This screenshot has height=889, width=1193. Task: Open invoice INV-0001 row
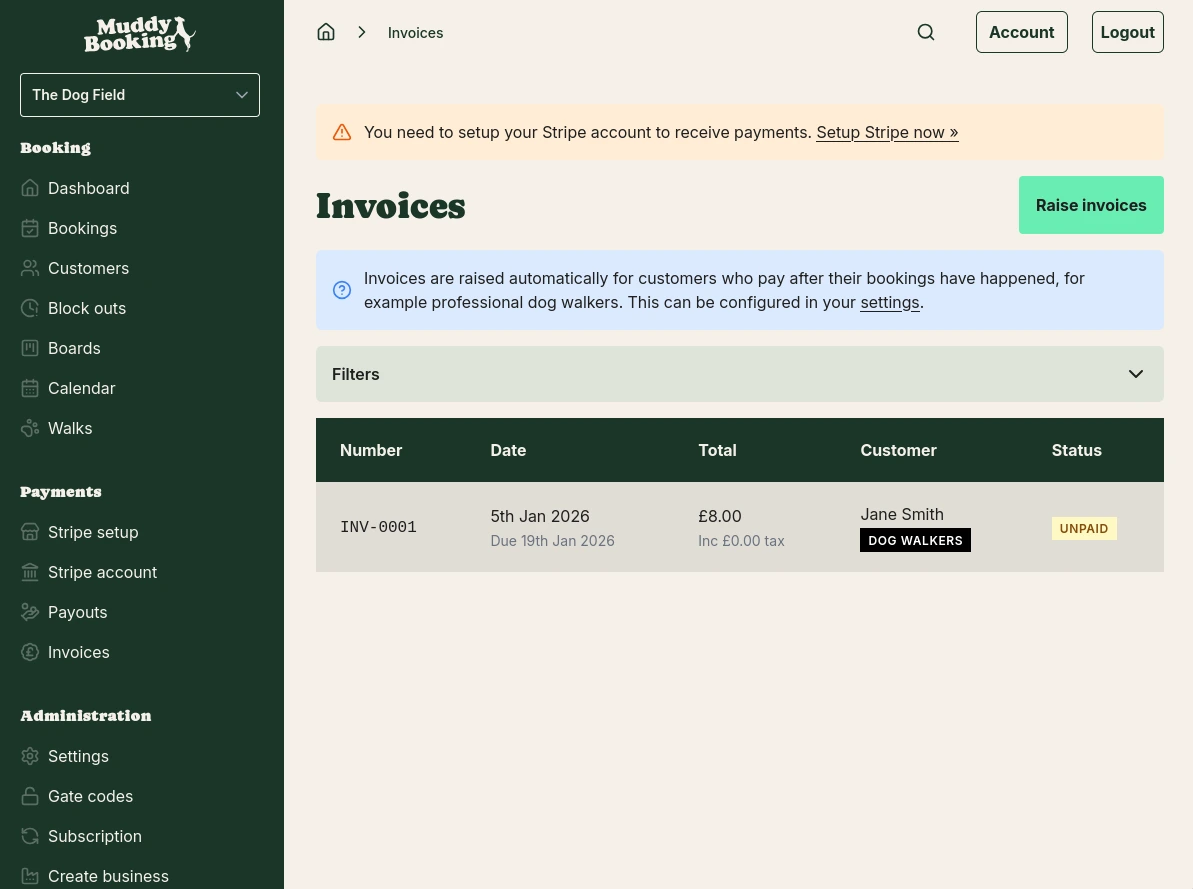coord(378,527)
